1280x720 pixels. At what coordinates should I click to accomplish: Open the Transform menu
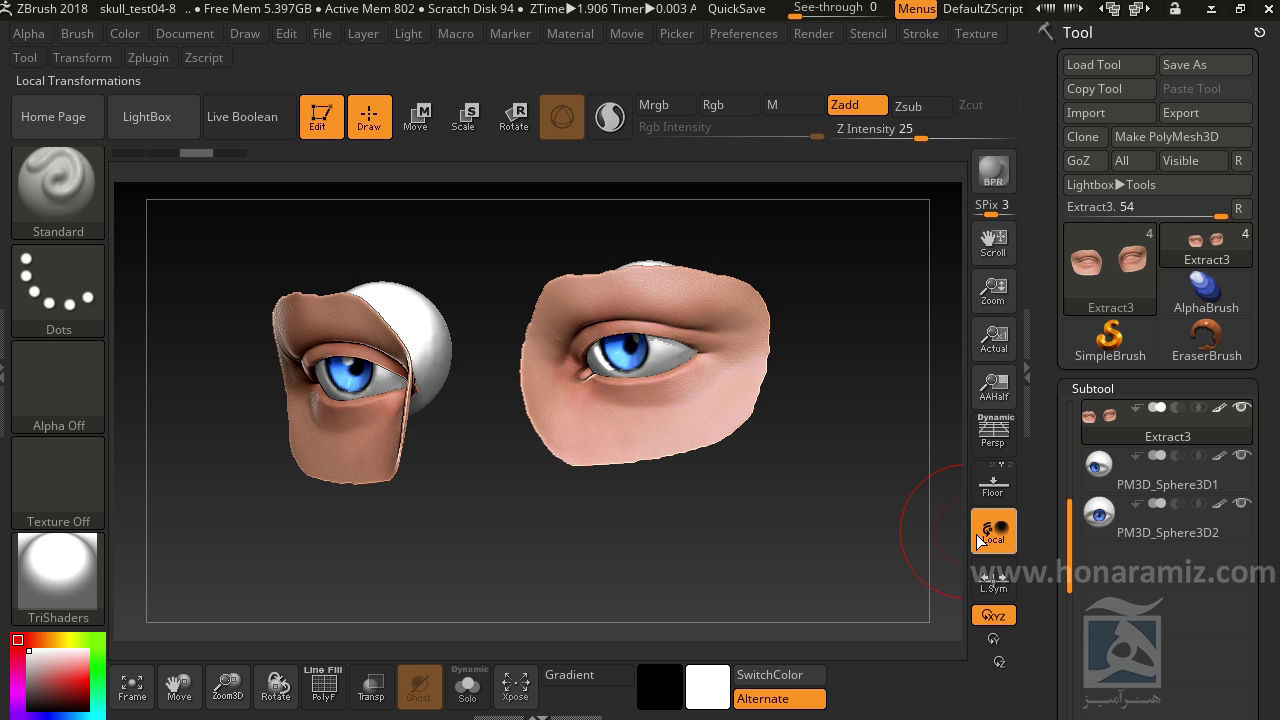click(82, 57)
